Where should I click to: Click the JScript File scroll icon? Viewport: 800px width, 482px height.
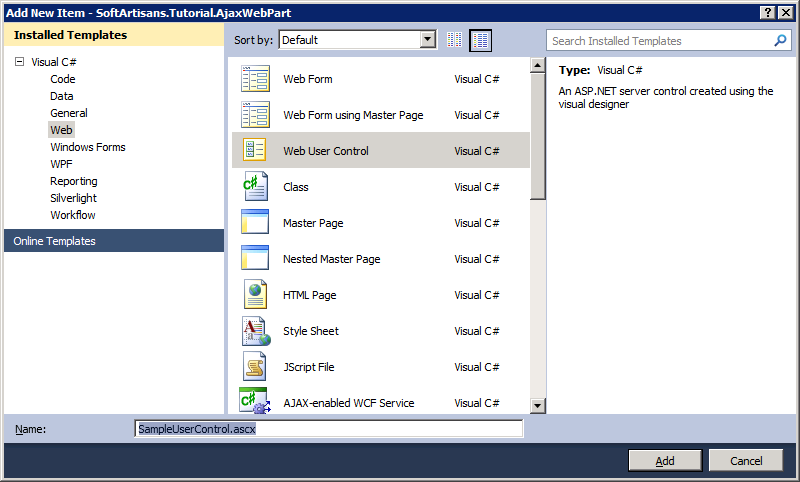[255, 367]
